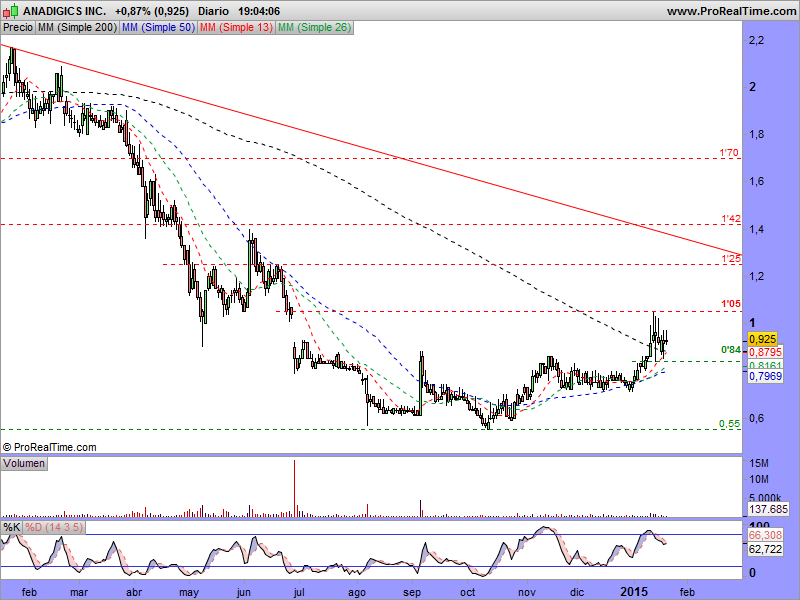Click the jul month label on time axis
Screen dimensions: 800x600
point(298,592)
